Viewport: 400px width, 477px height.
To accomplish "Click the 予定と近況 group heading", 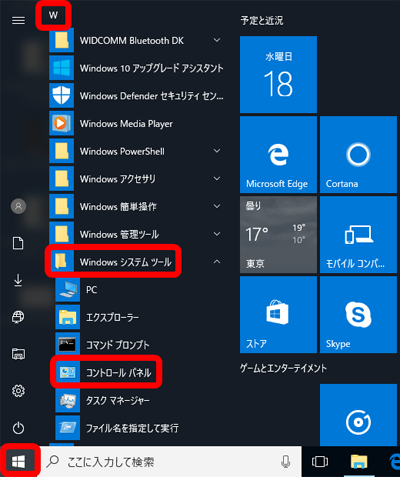I will click(262, 21).
